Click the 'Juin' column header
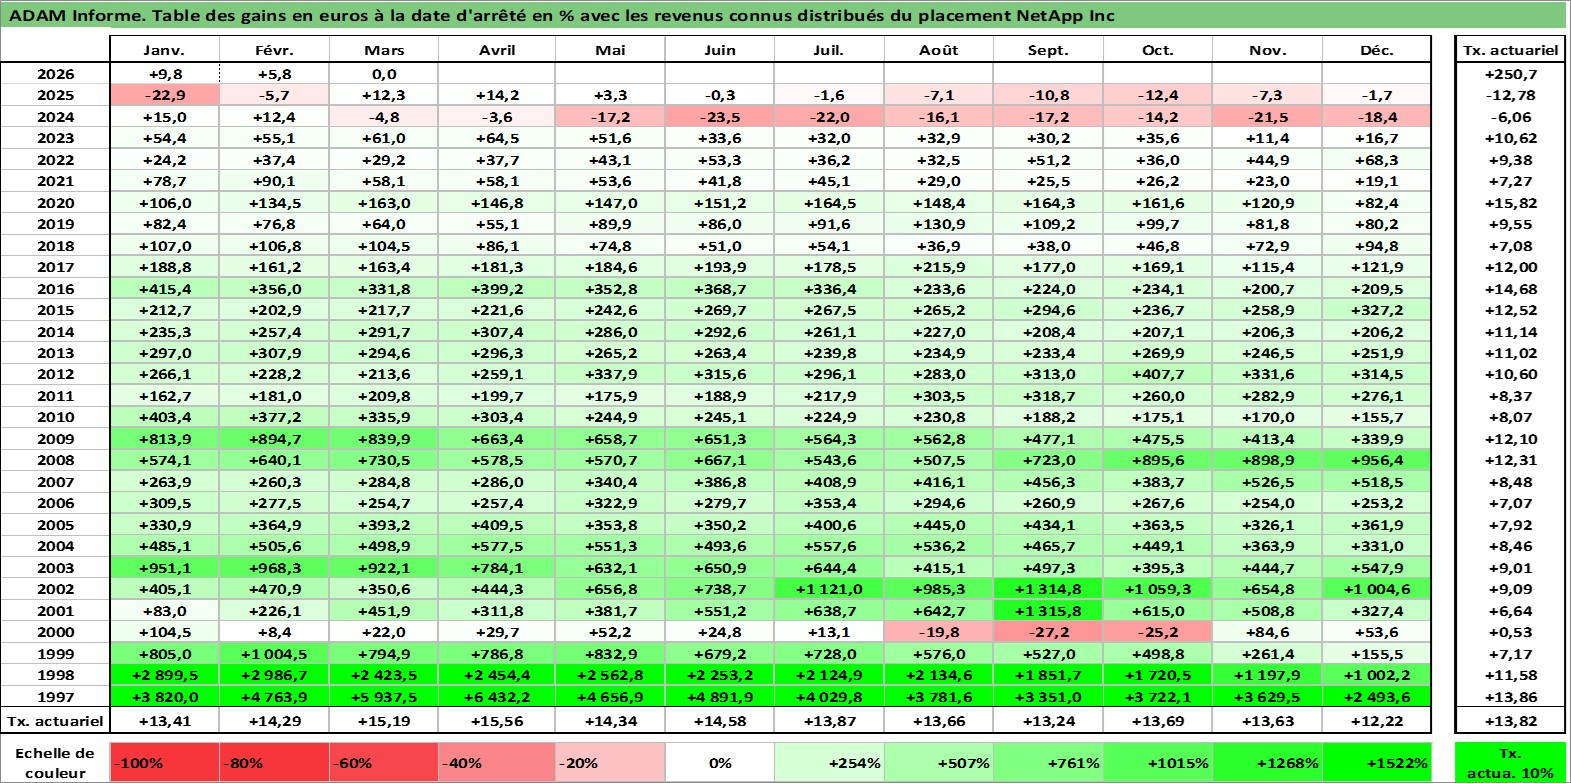 click(x=720, y=50)
